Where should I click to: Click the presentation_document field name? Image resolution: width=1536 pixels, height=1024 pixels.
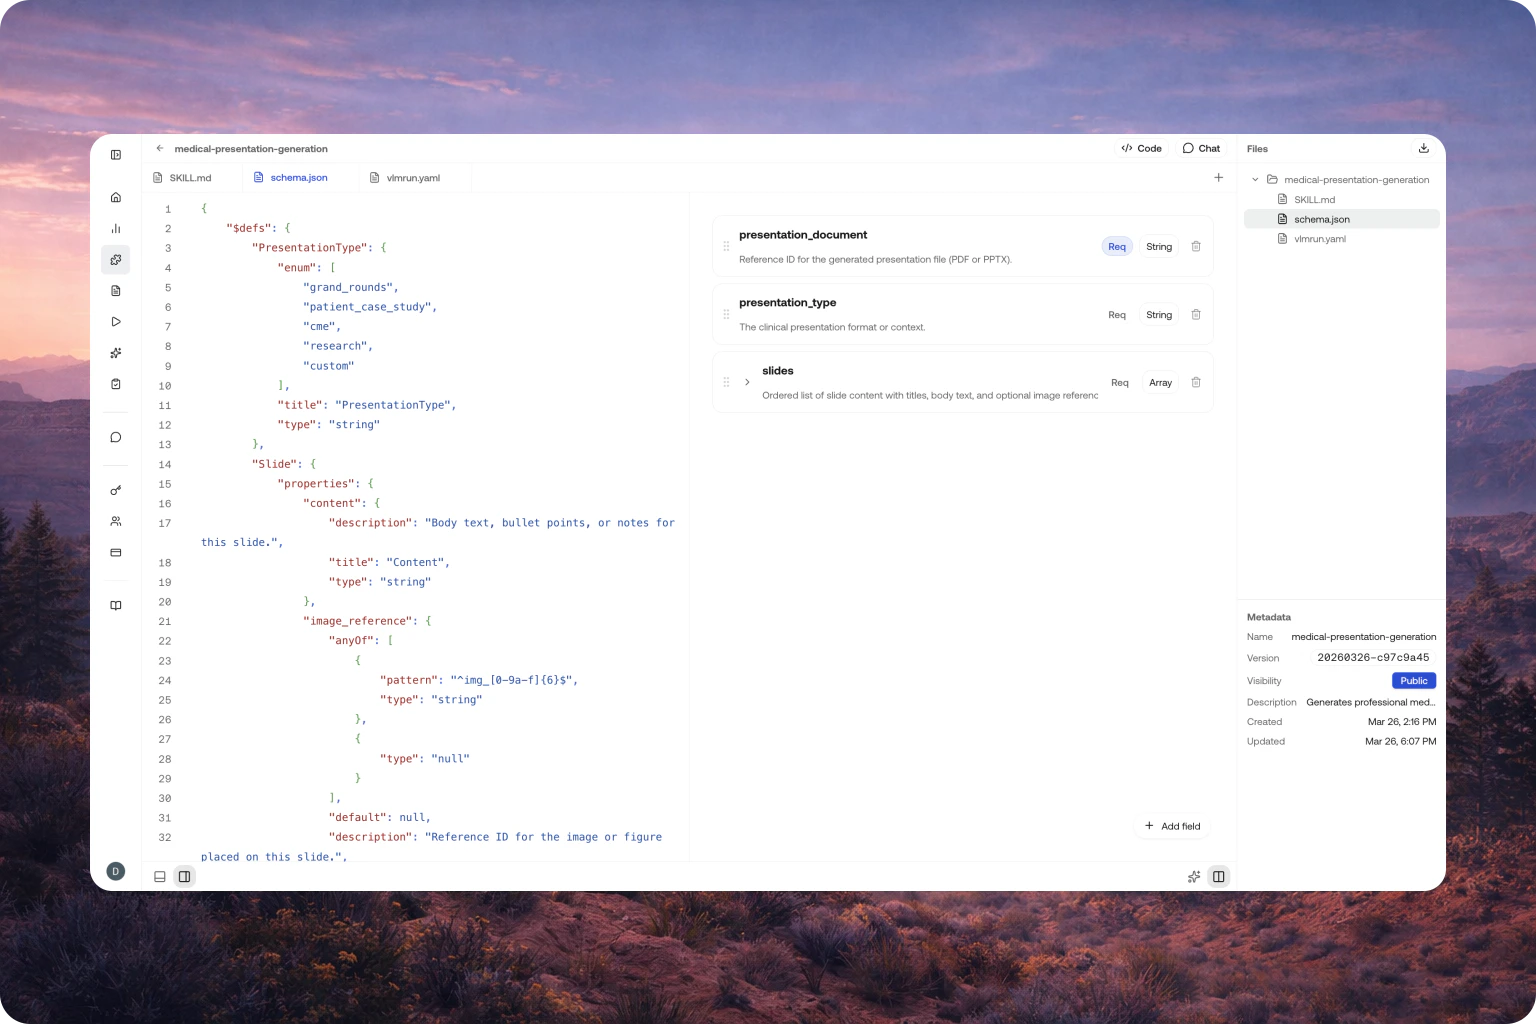click(803, 235)
